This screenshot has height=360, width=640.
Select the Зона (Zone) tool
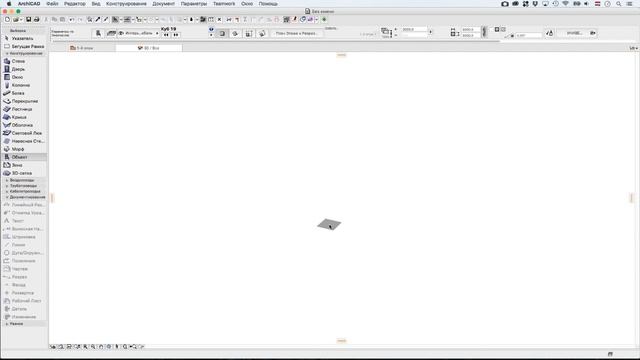click(24, 165)
